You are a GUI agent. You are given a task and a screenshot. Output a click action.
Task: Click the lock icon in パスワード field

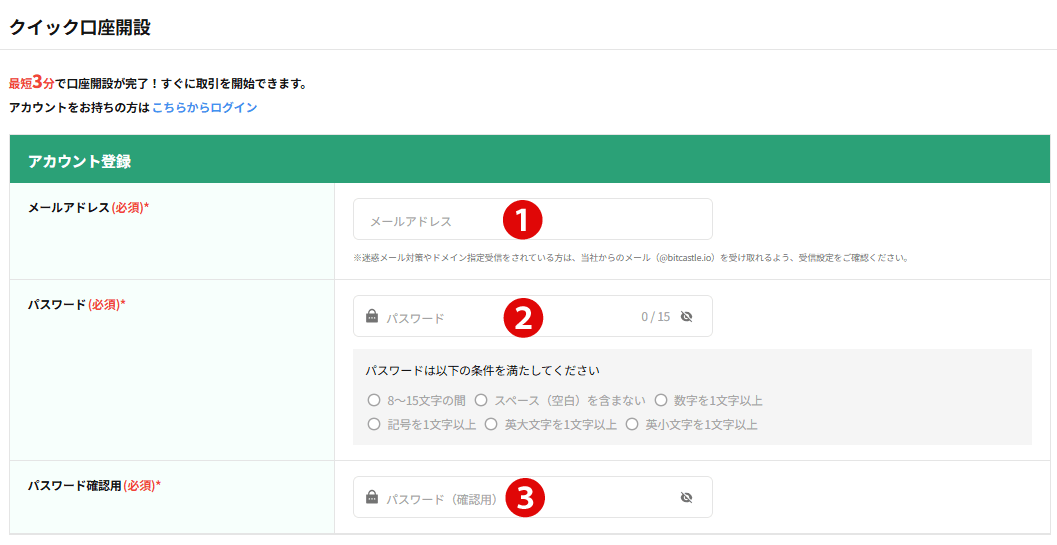click(x=371, y=316)
